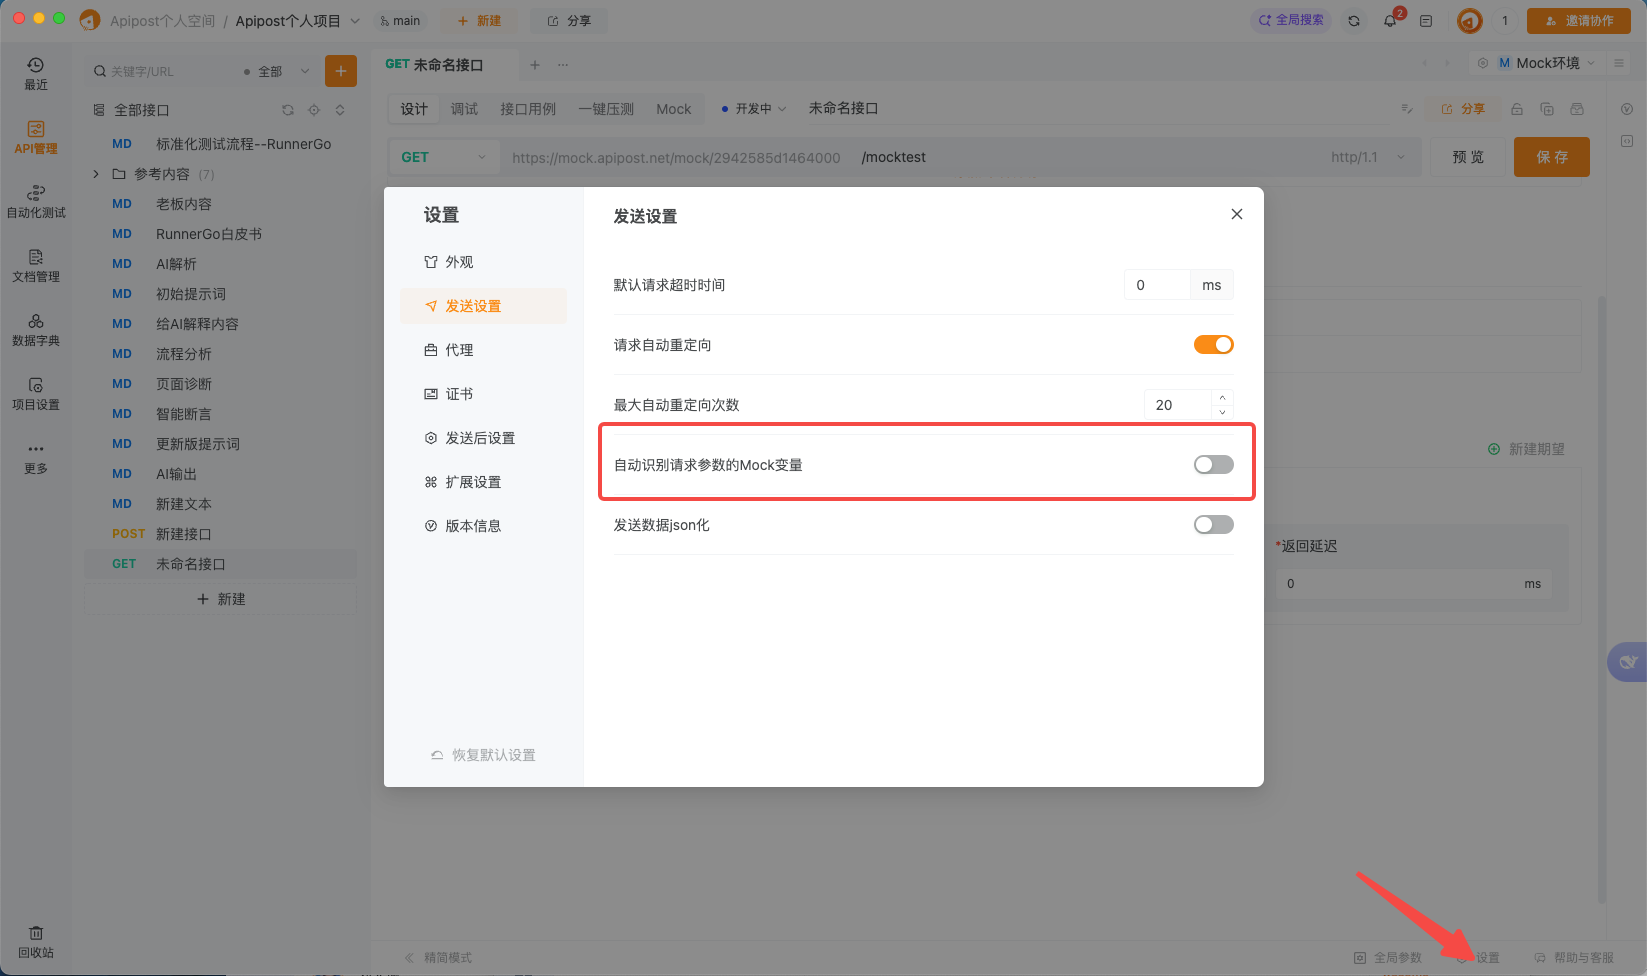The height and width of the screenshot is (976, 1647).
Task: Switch to the Mock tab
Action: pos(673,108)
